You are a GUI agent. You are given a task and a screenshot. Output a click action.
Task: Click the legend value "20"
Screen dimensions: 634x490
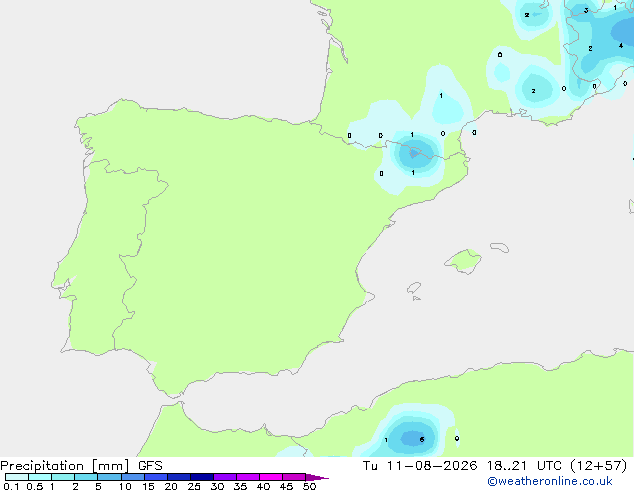171,486
